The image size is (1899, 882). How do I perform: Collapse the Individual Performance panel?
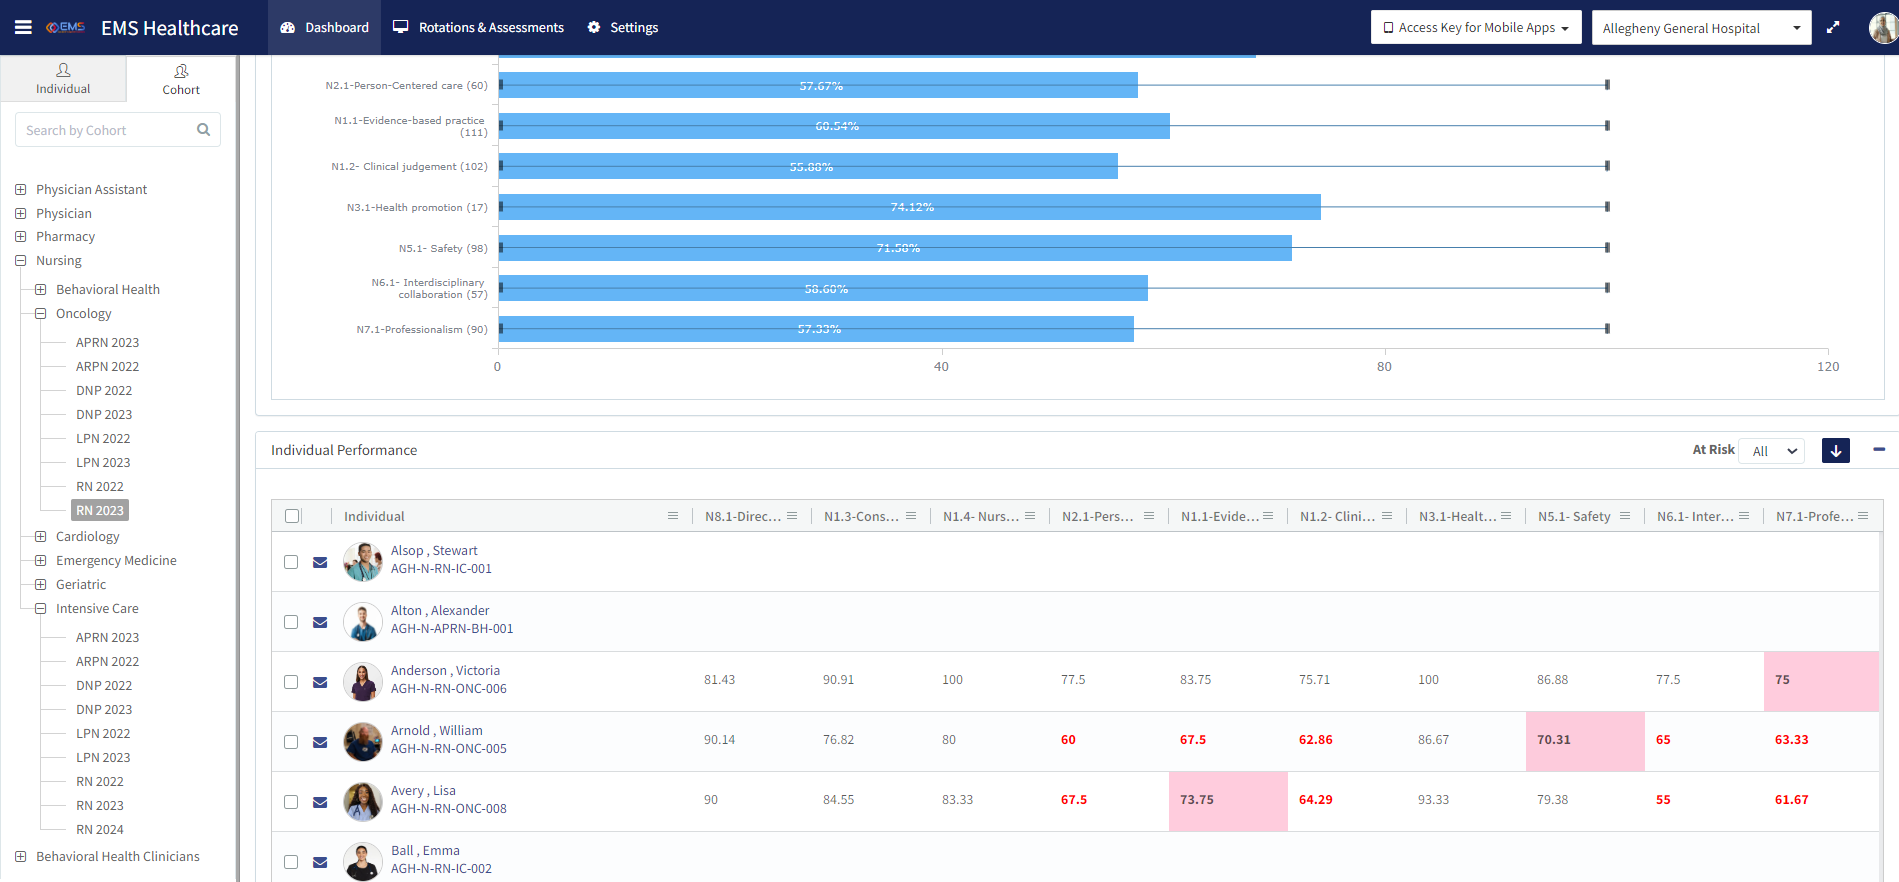click(1879, 450)
